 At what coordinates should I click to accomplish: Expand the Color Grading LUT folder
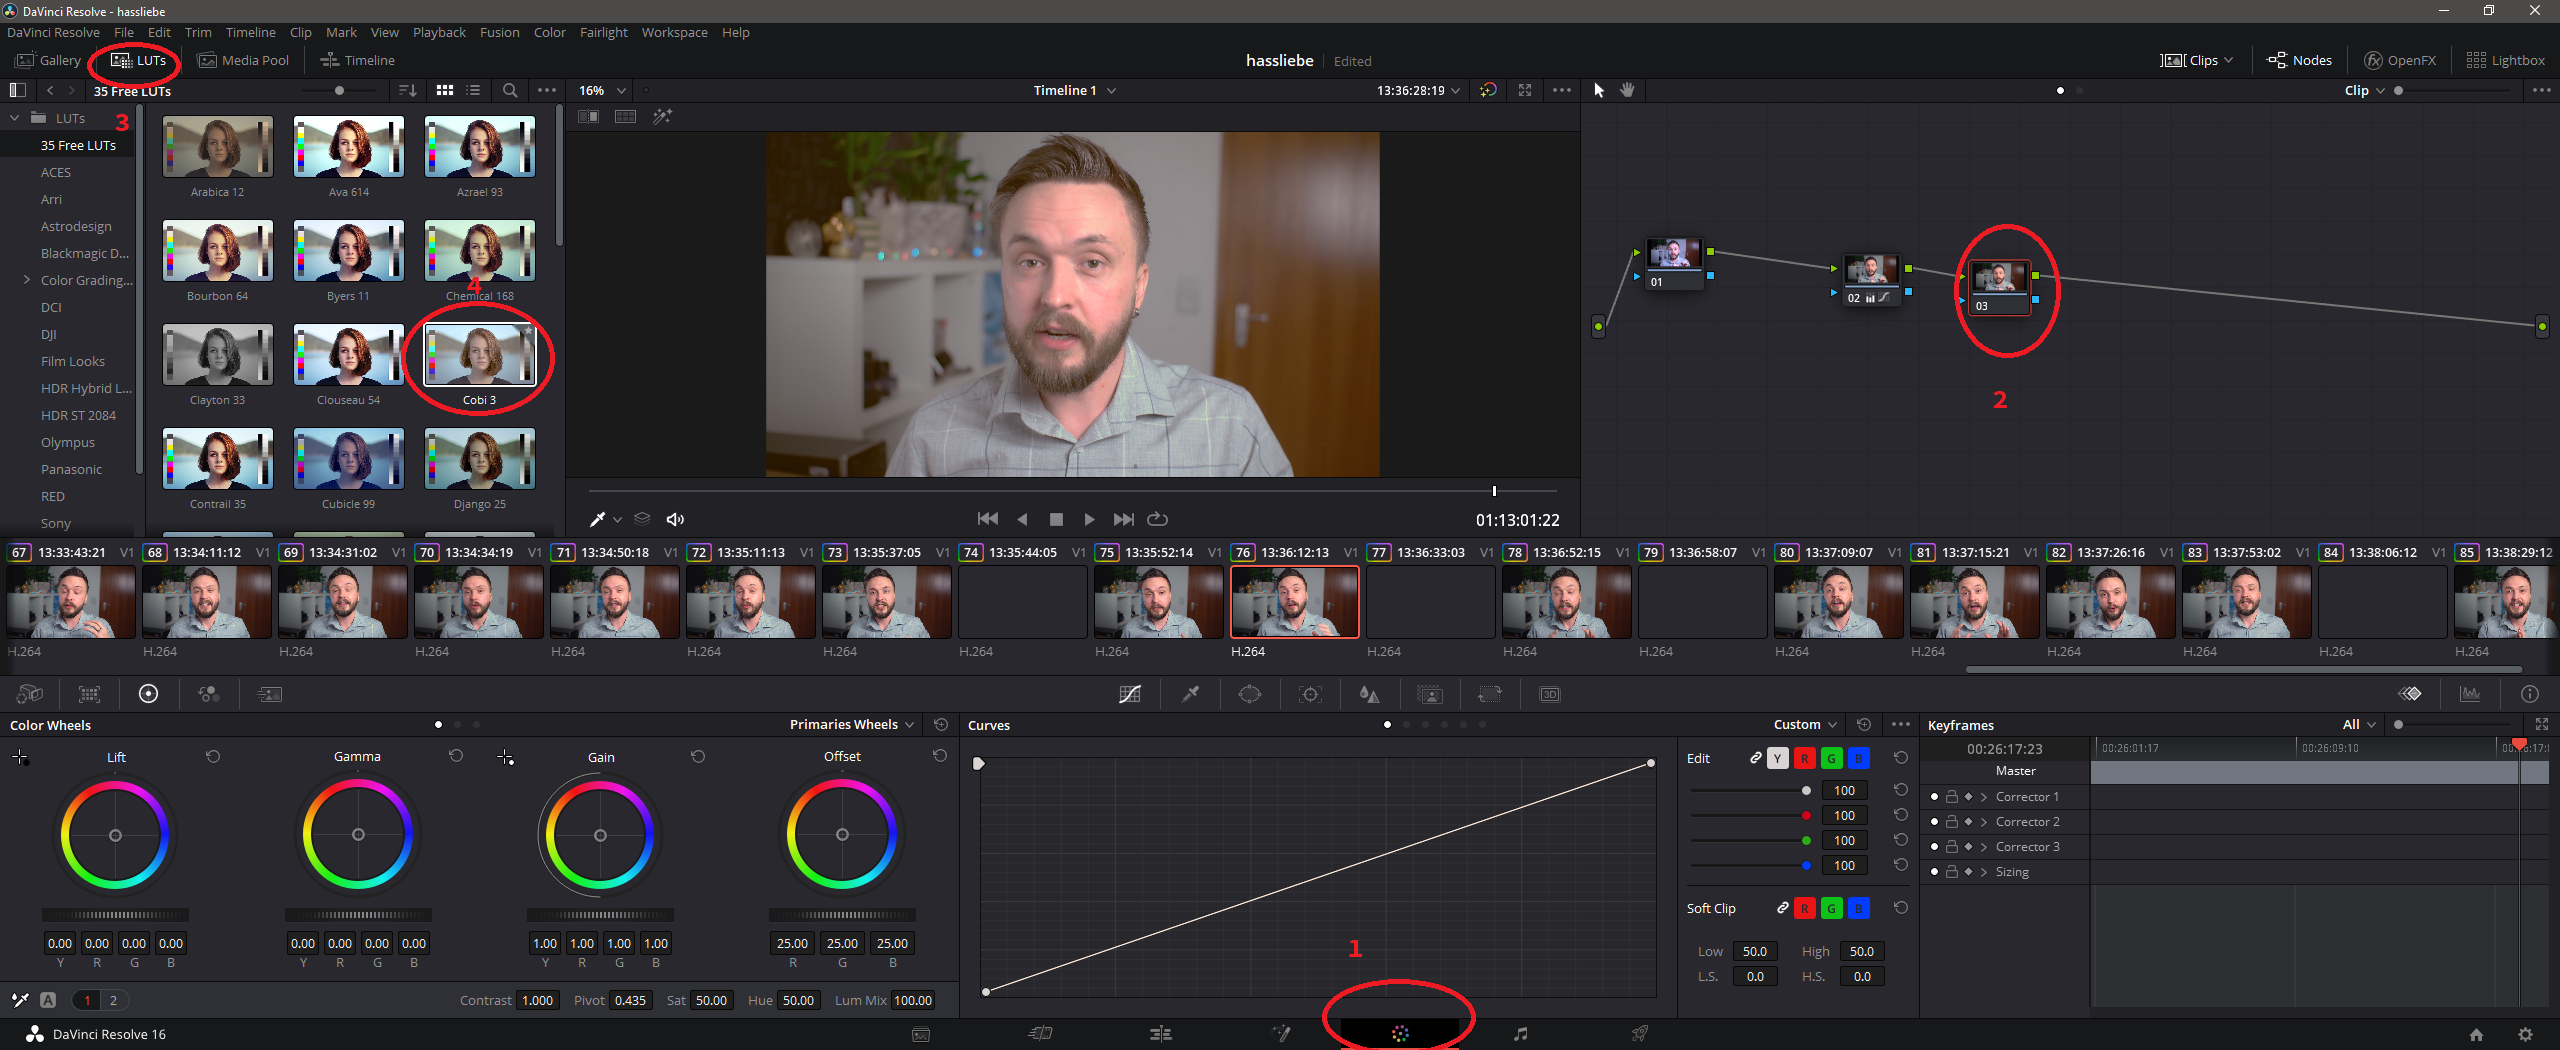(27, 280)
